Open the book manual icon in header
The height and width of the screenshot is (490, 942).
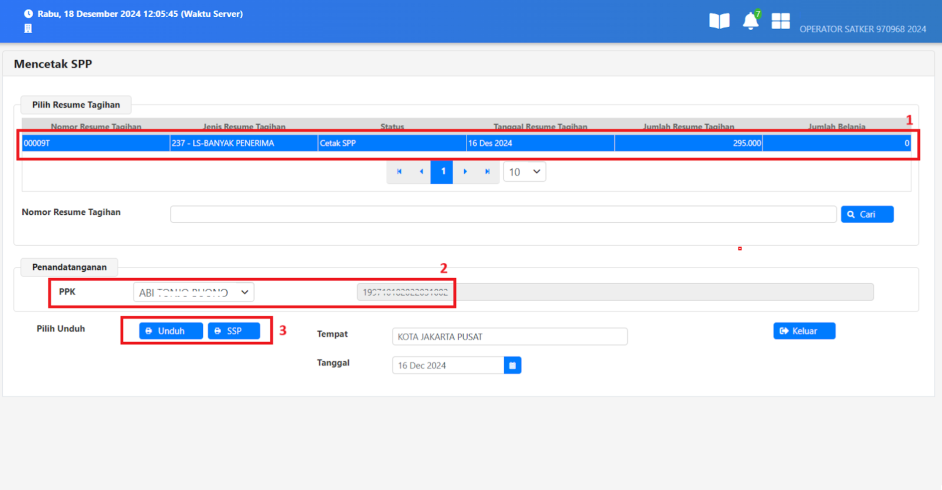coord(719,21)
